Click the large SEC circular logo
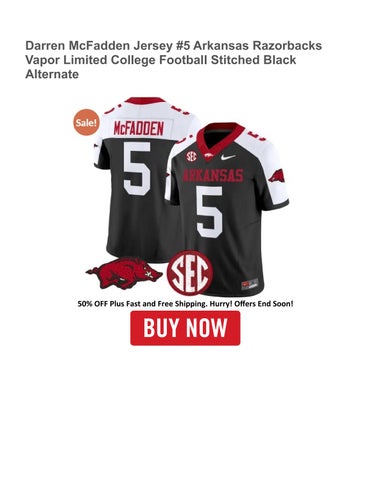The width and height of the screenshot is (371, 480). point(190,273)
